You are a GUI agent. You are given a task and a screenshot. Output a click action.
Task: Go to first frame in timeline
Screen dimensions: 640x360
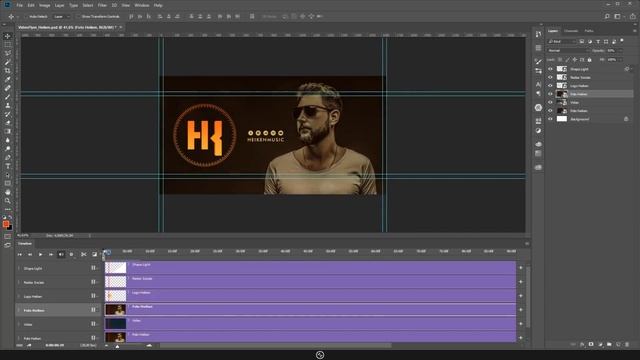(x=20, y=254)
